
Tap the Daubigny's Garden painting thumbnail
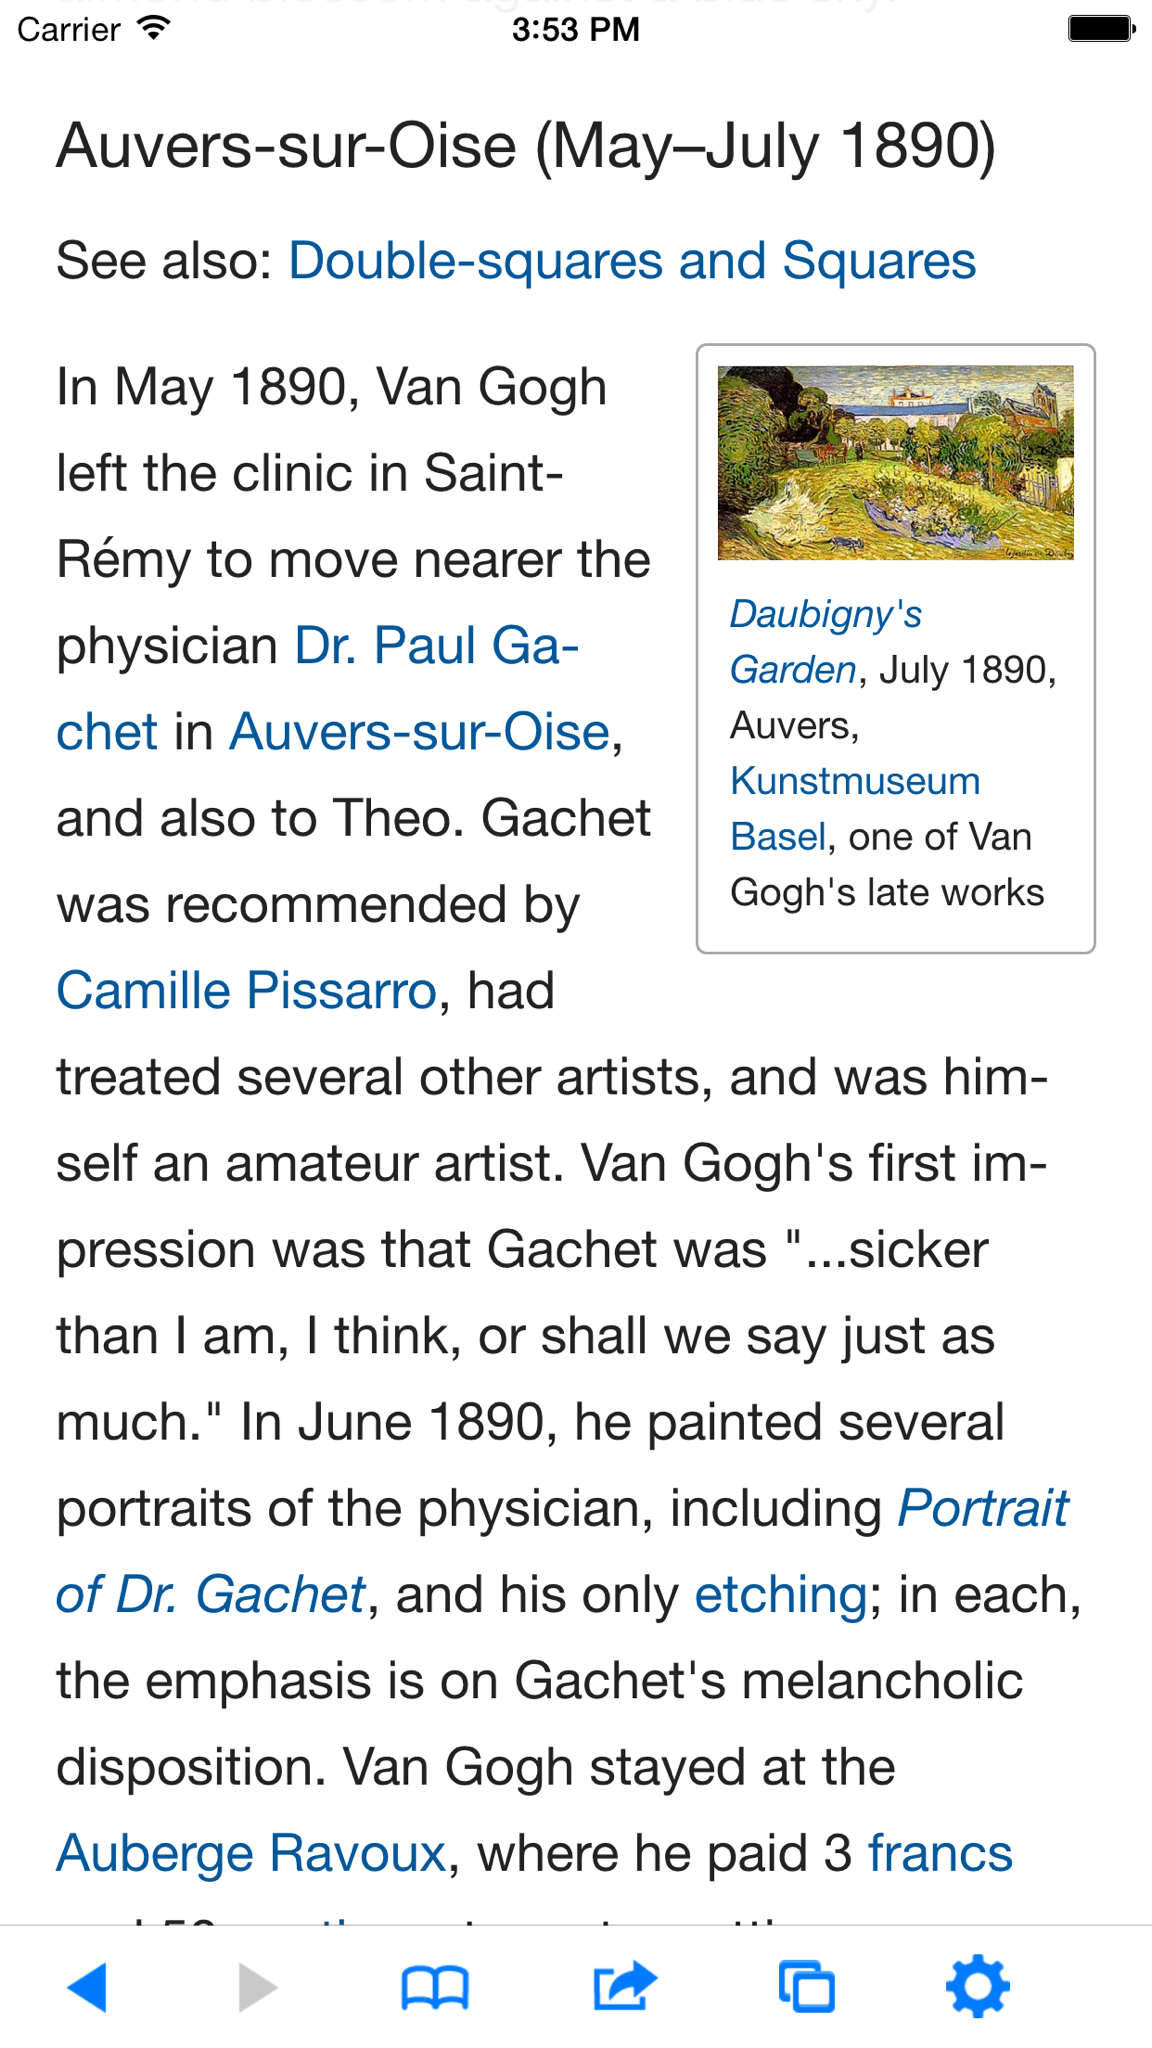point(896,462)
